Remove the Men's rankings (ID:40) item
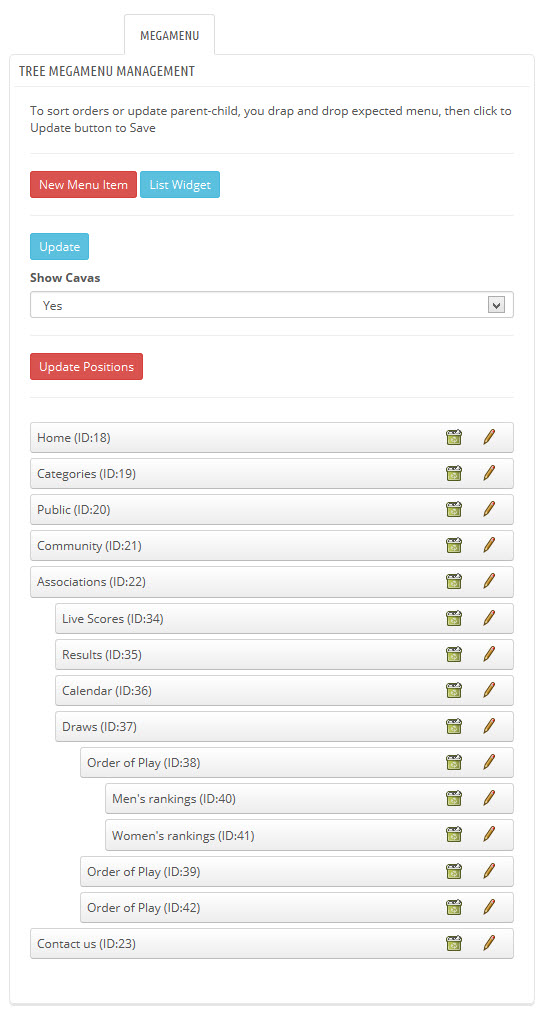 pyautogui.click(x=454, y=798)
